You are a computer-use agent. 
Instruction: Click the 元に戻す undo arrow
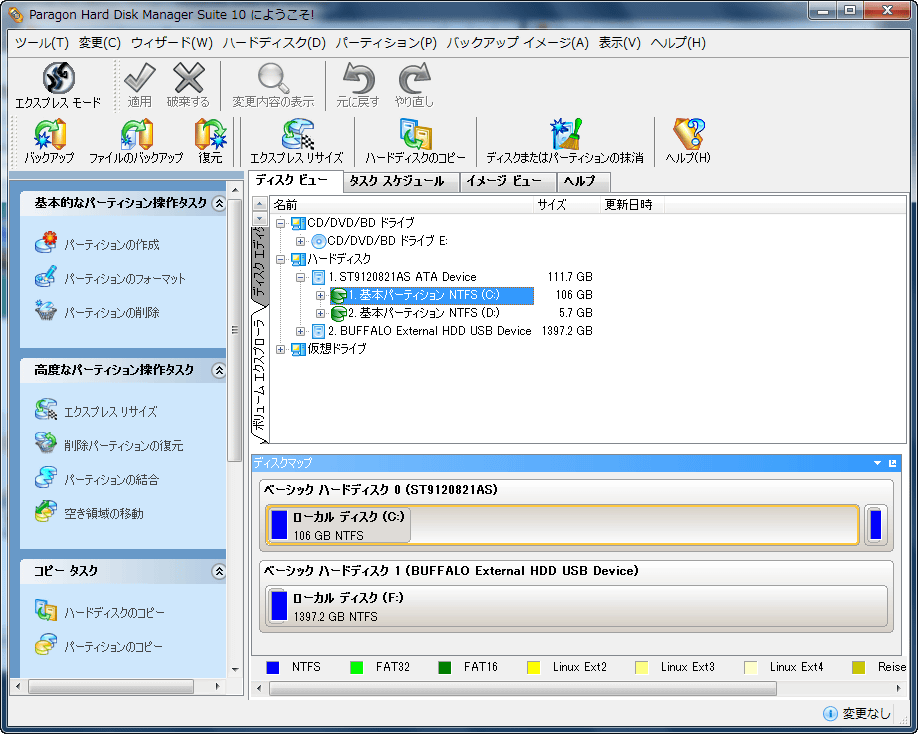click(358, 77)
